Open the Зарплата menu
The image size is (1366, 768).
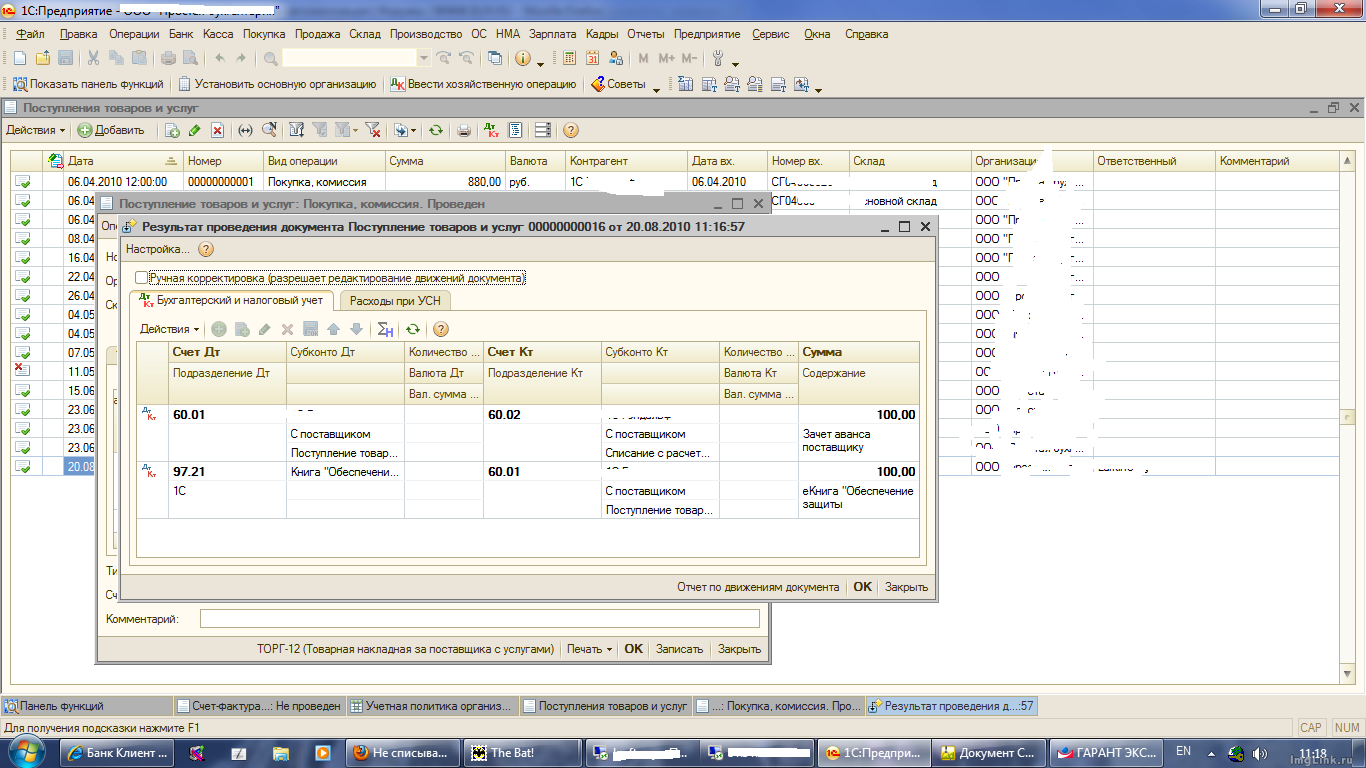[551, 34]
